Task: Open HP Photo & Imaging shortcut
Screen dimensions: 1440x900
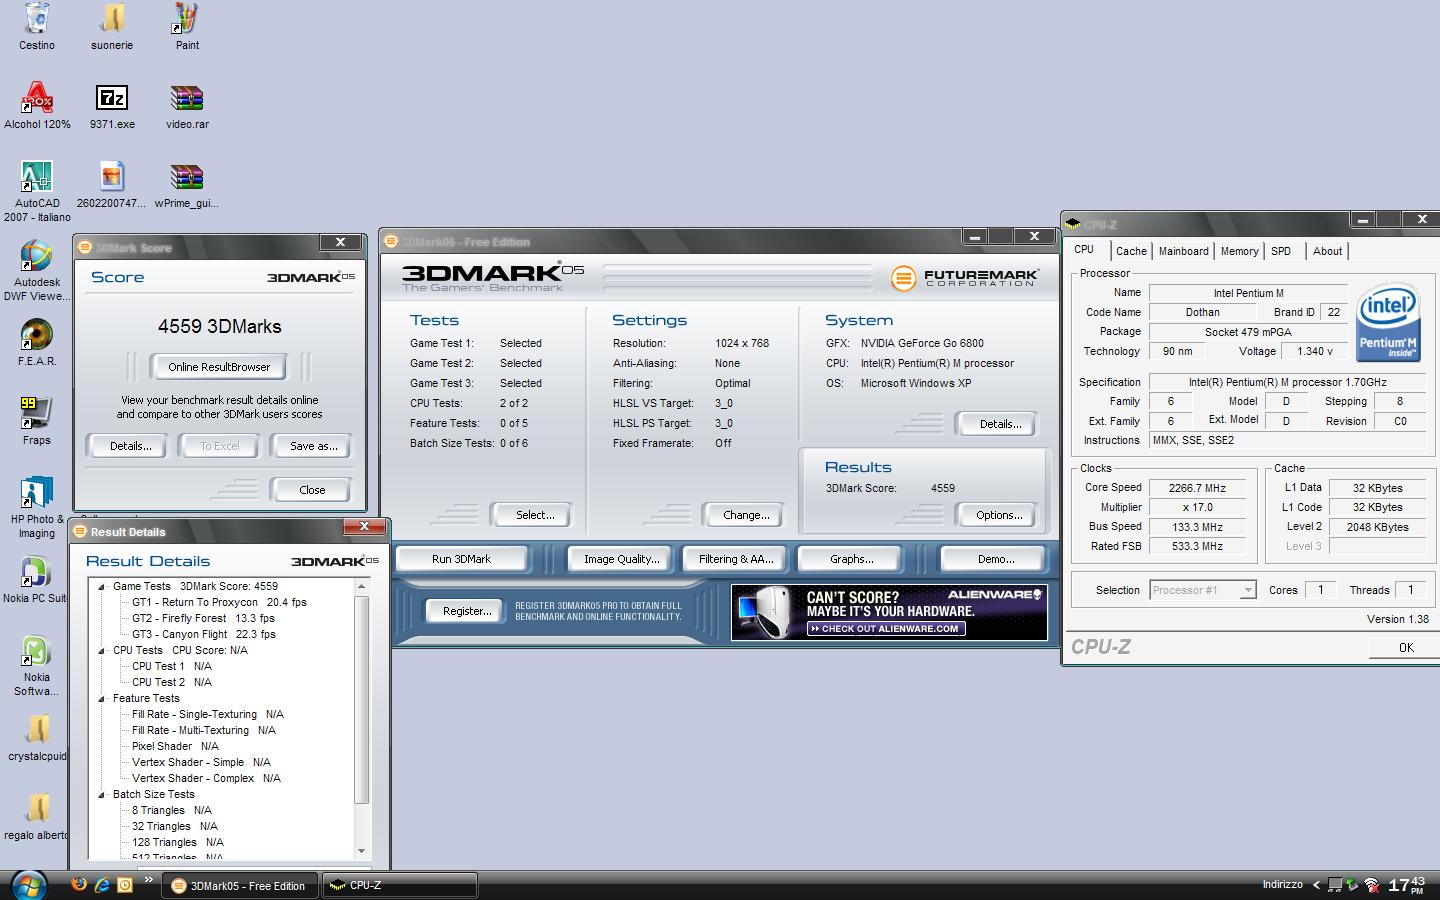Action: (37, 492)
